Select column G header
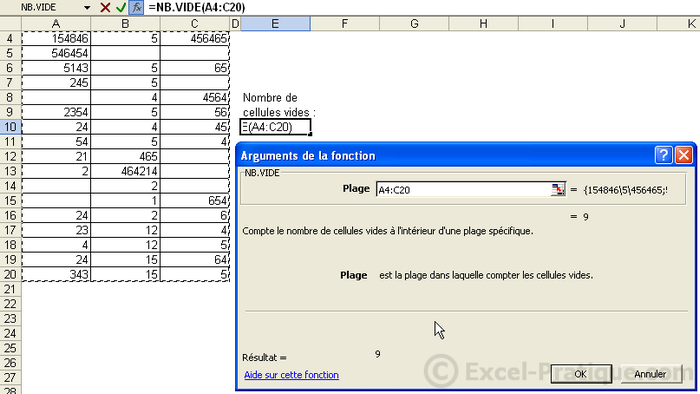 [x=414, y=24]
